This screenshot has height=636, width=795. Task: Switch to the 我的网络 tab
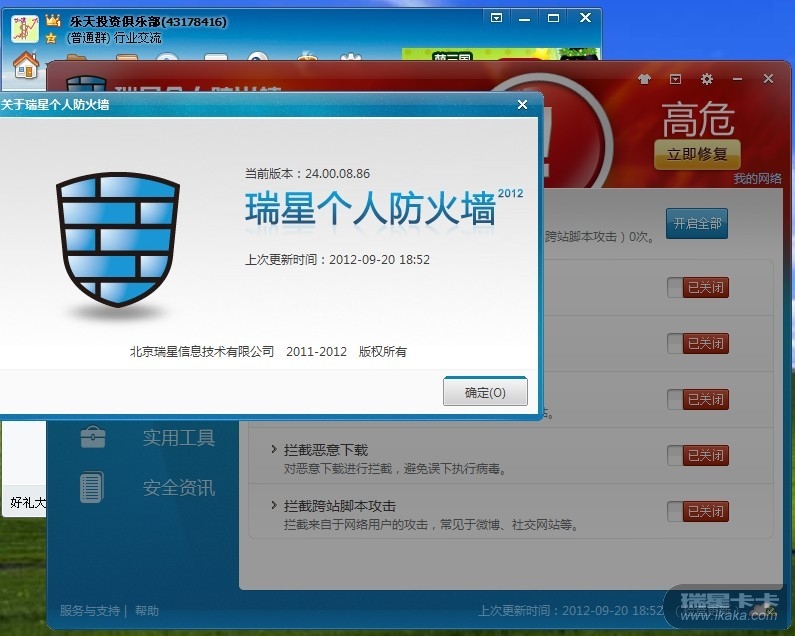[x=757, y=179]
